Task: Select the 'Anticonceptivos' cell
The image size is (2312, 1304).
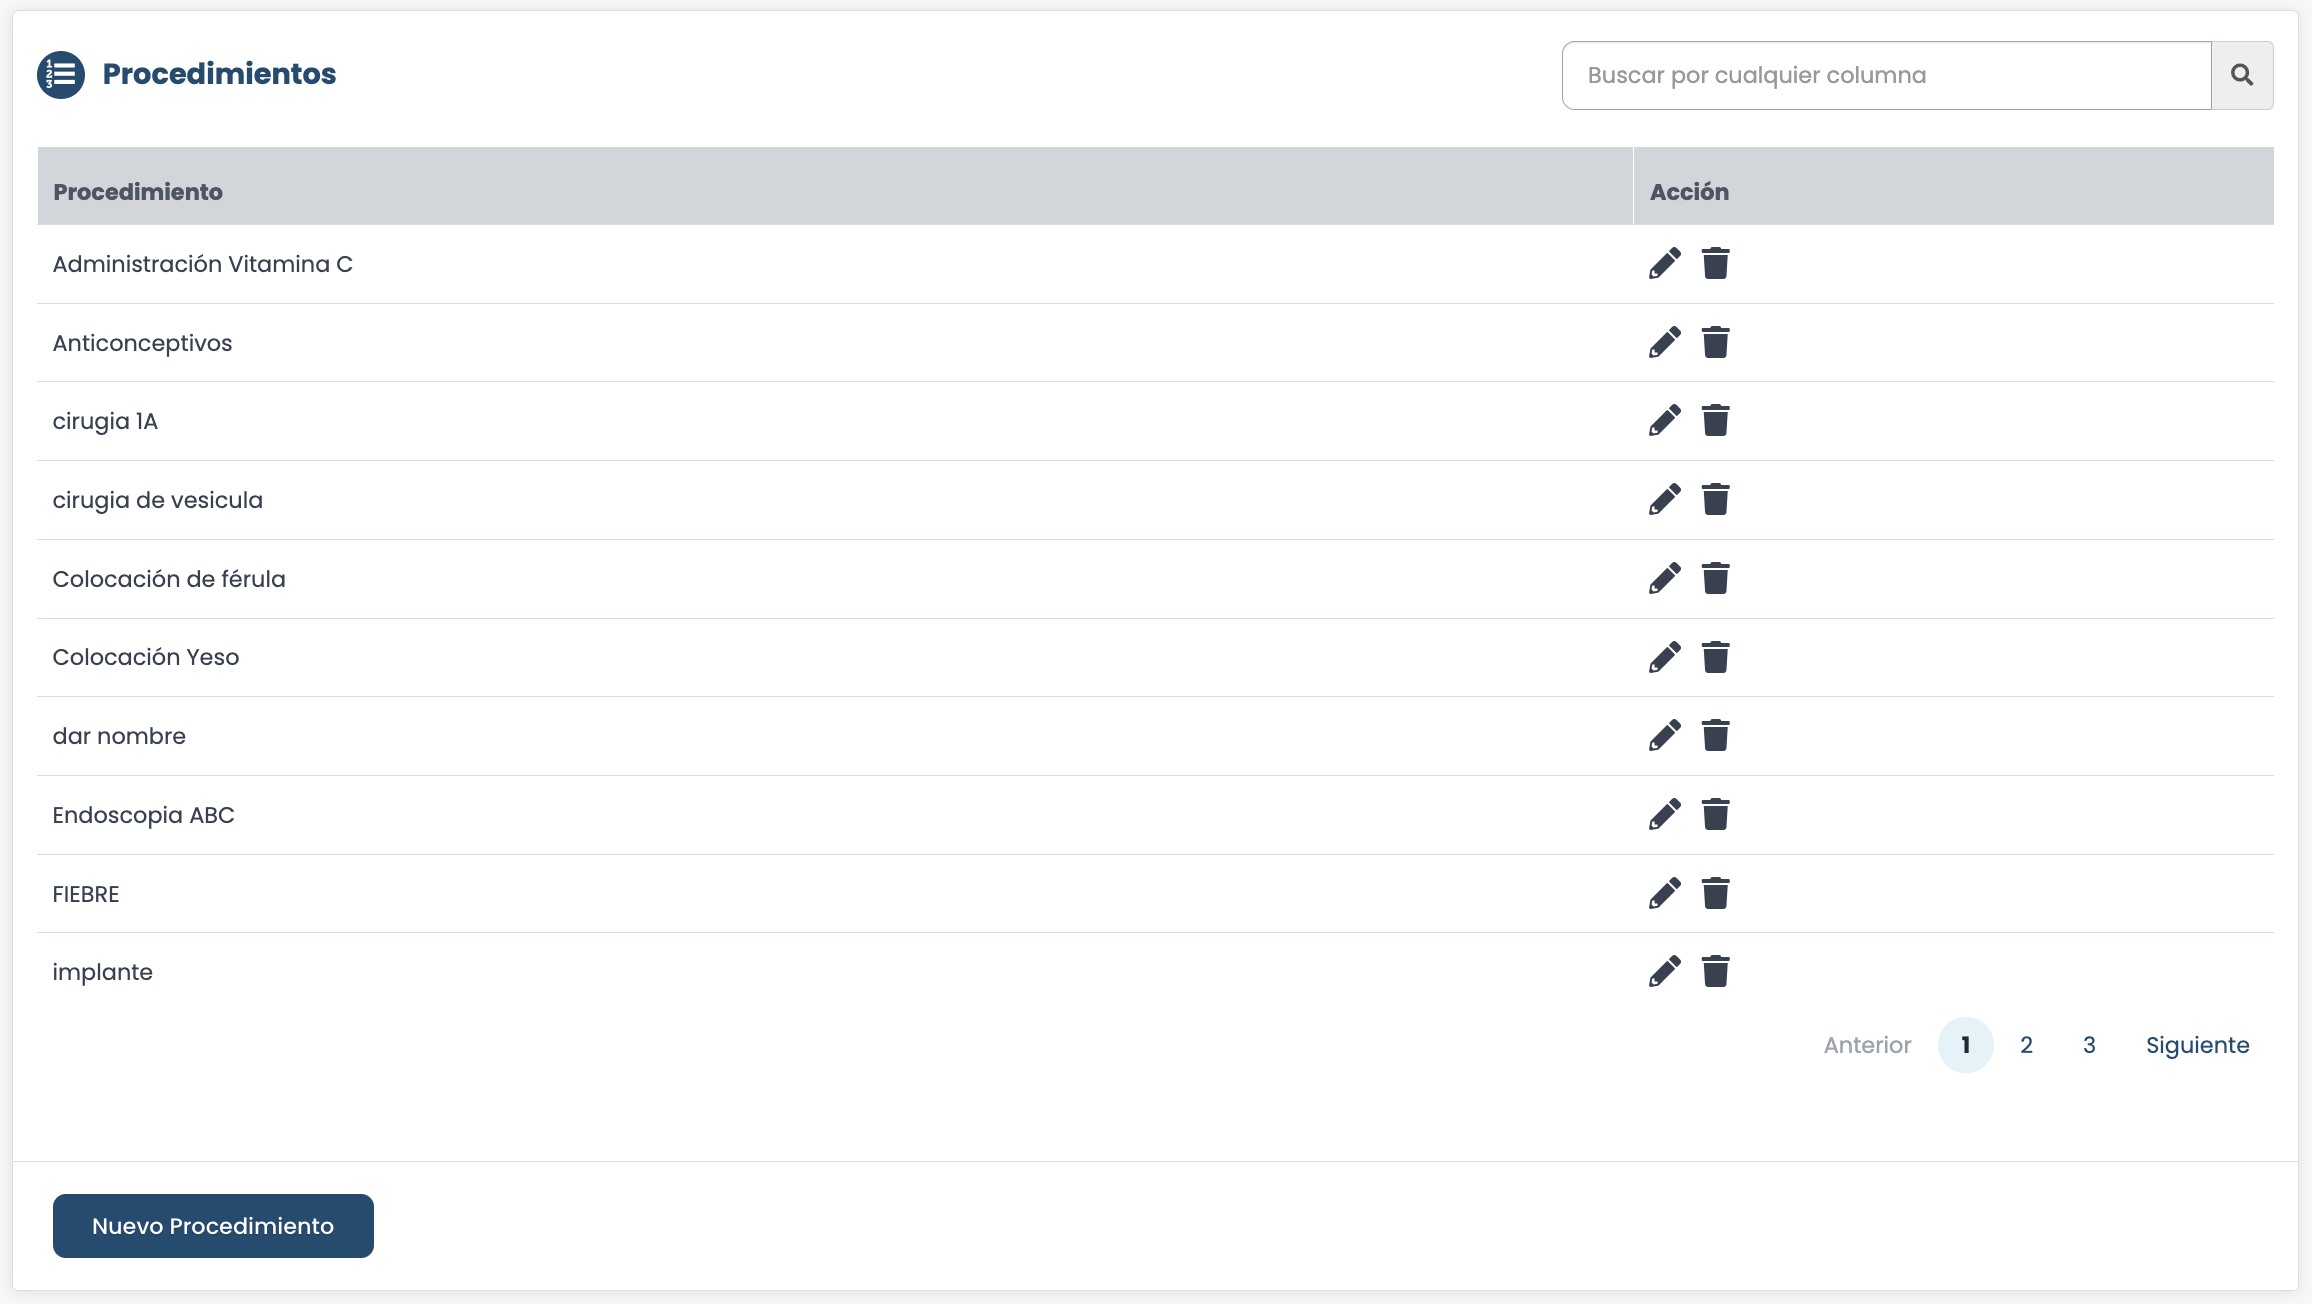Action: pos(835,343)
